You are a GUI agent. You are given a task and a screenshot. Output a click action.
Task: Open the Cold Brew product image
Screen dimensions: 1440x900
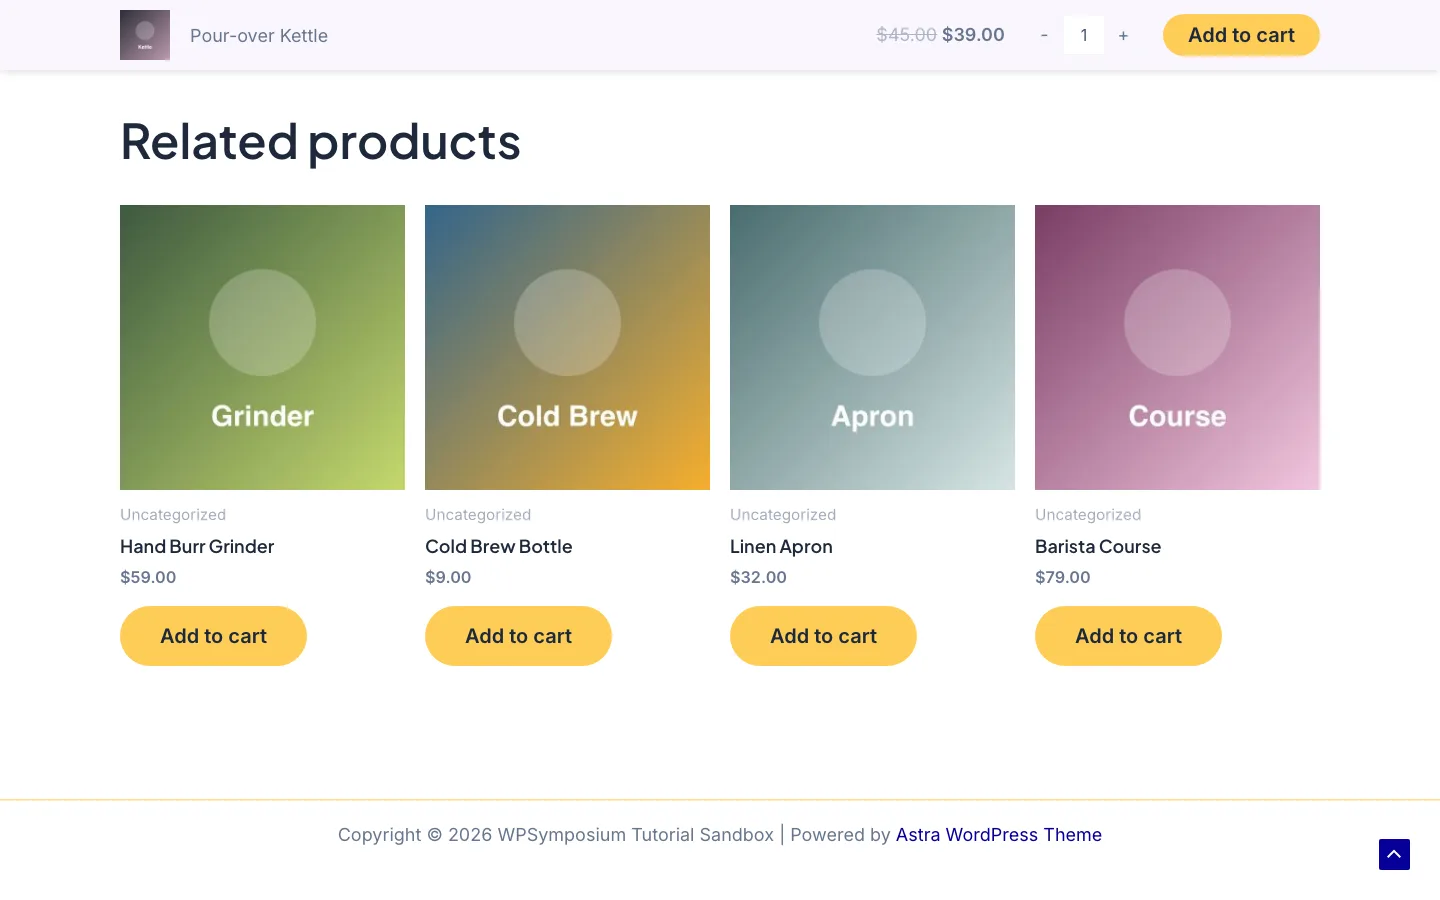567,347
